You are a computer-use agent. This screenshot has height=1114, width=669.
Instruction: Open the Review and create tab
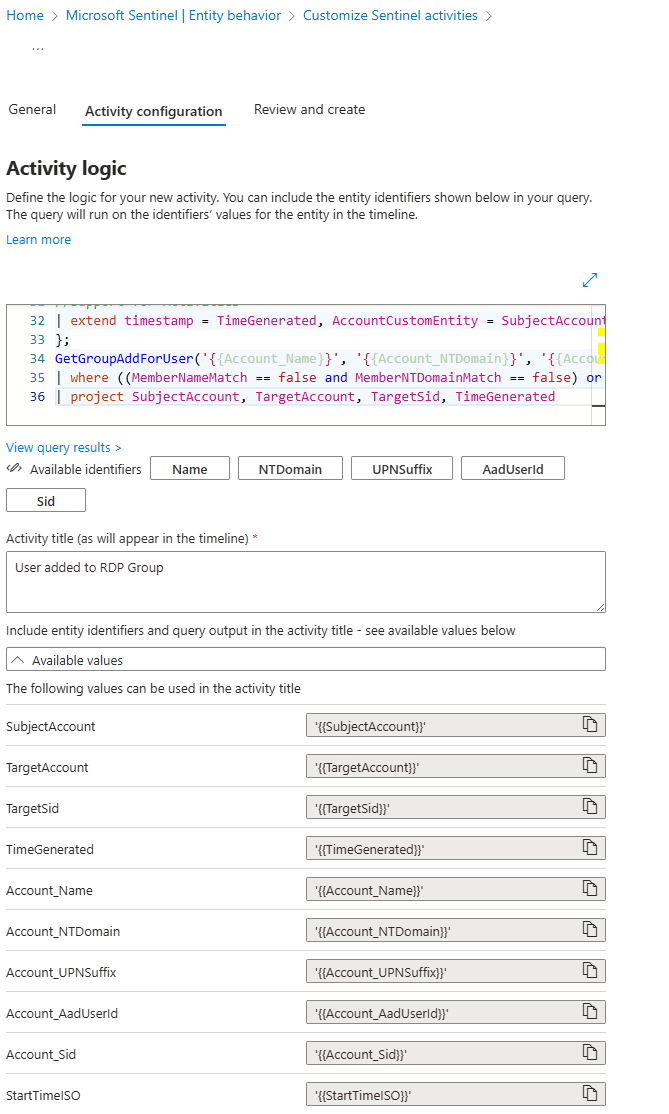click(309, 110)
